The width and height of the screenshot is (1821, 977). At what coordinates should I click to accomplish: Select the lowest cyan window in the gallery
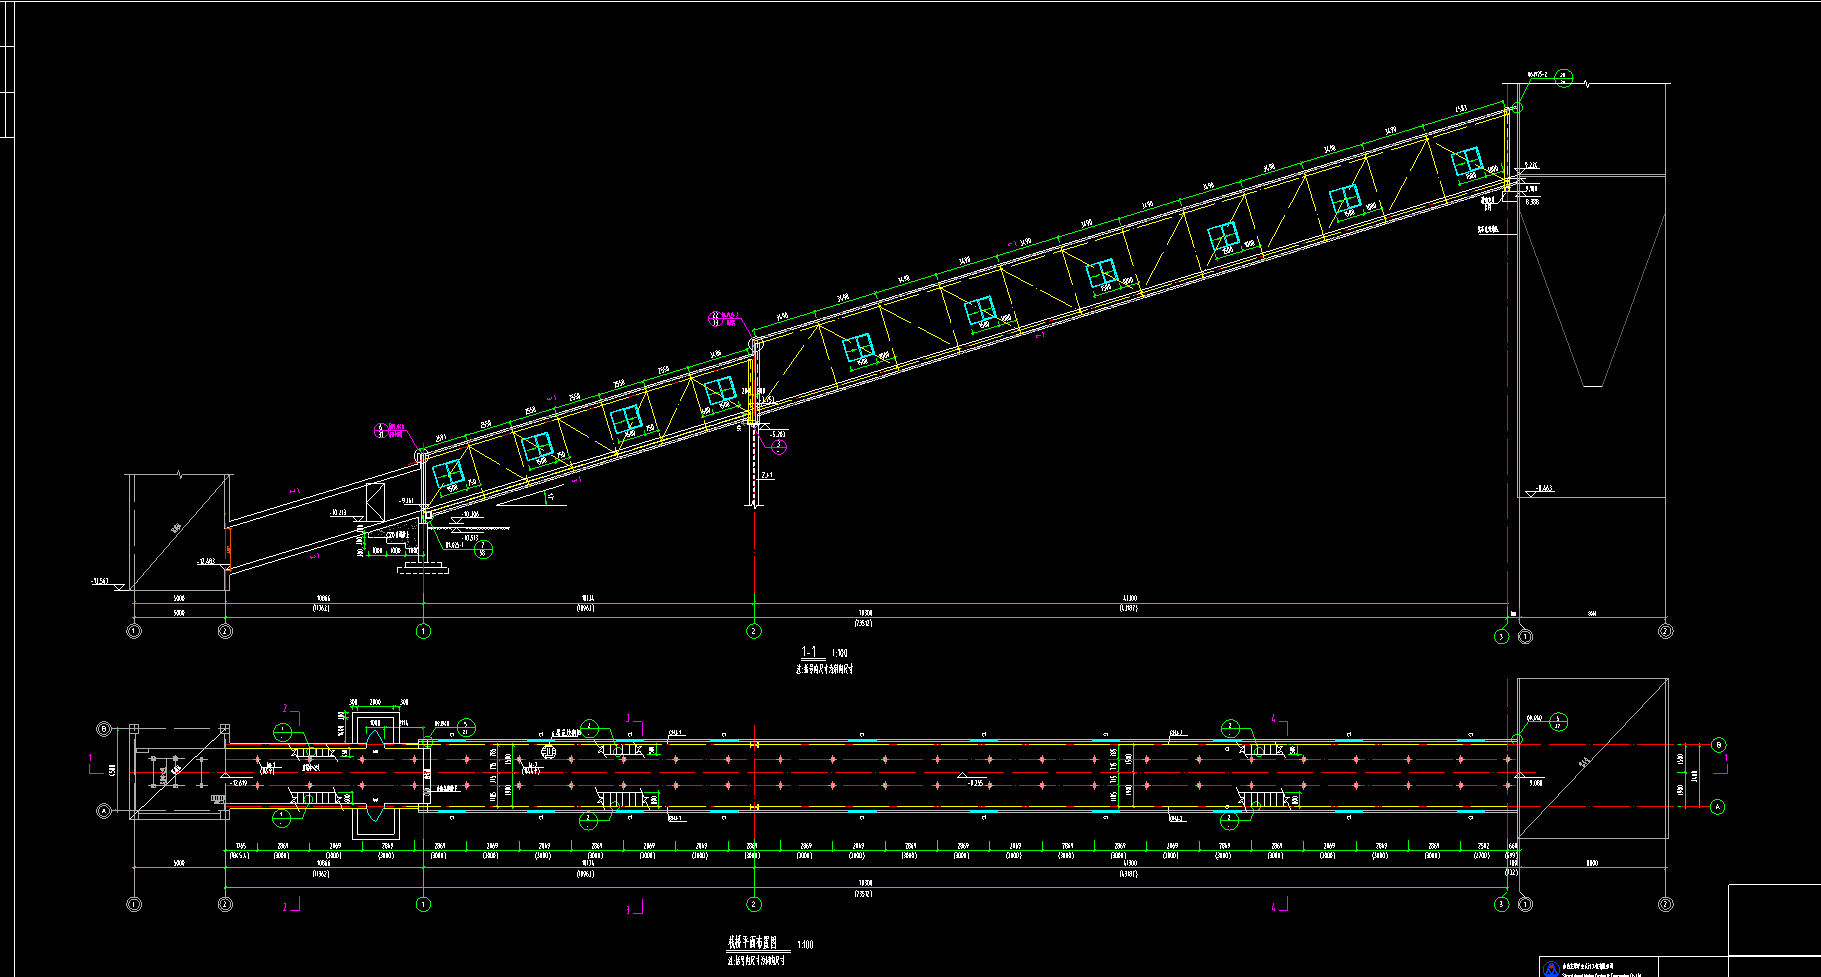tap(448, 474)
